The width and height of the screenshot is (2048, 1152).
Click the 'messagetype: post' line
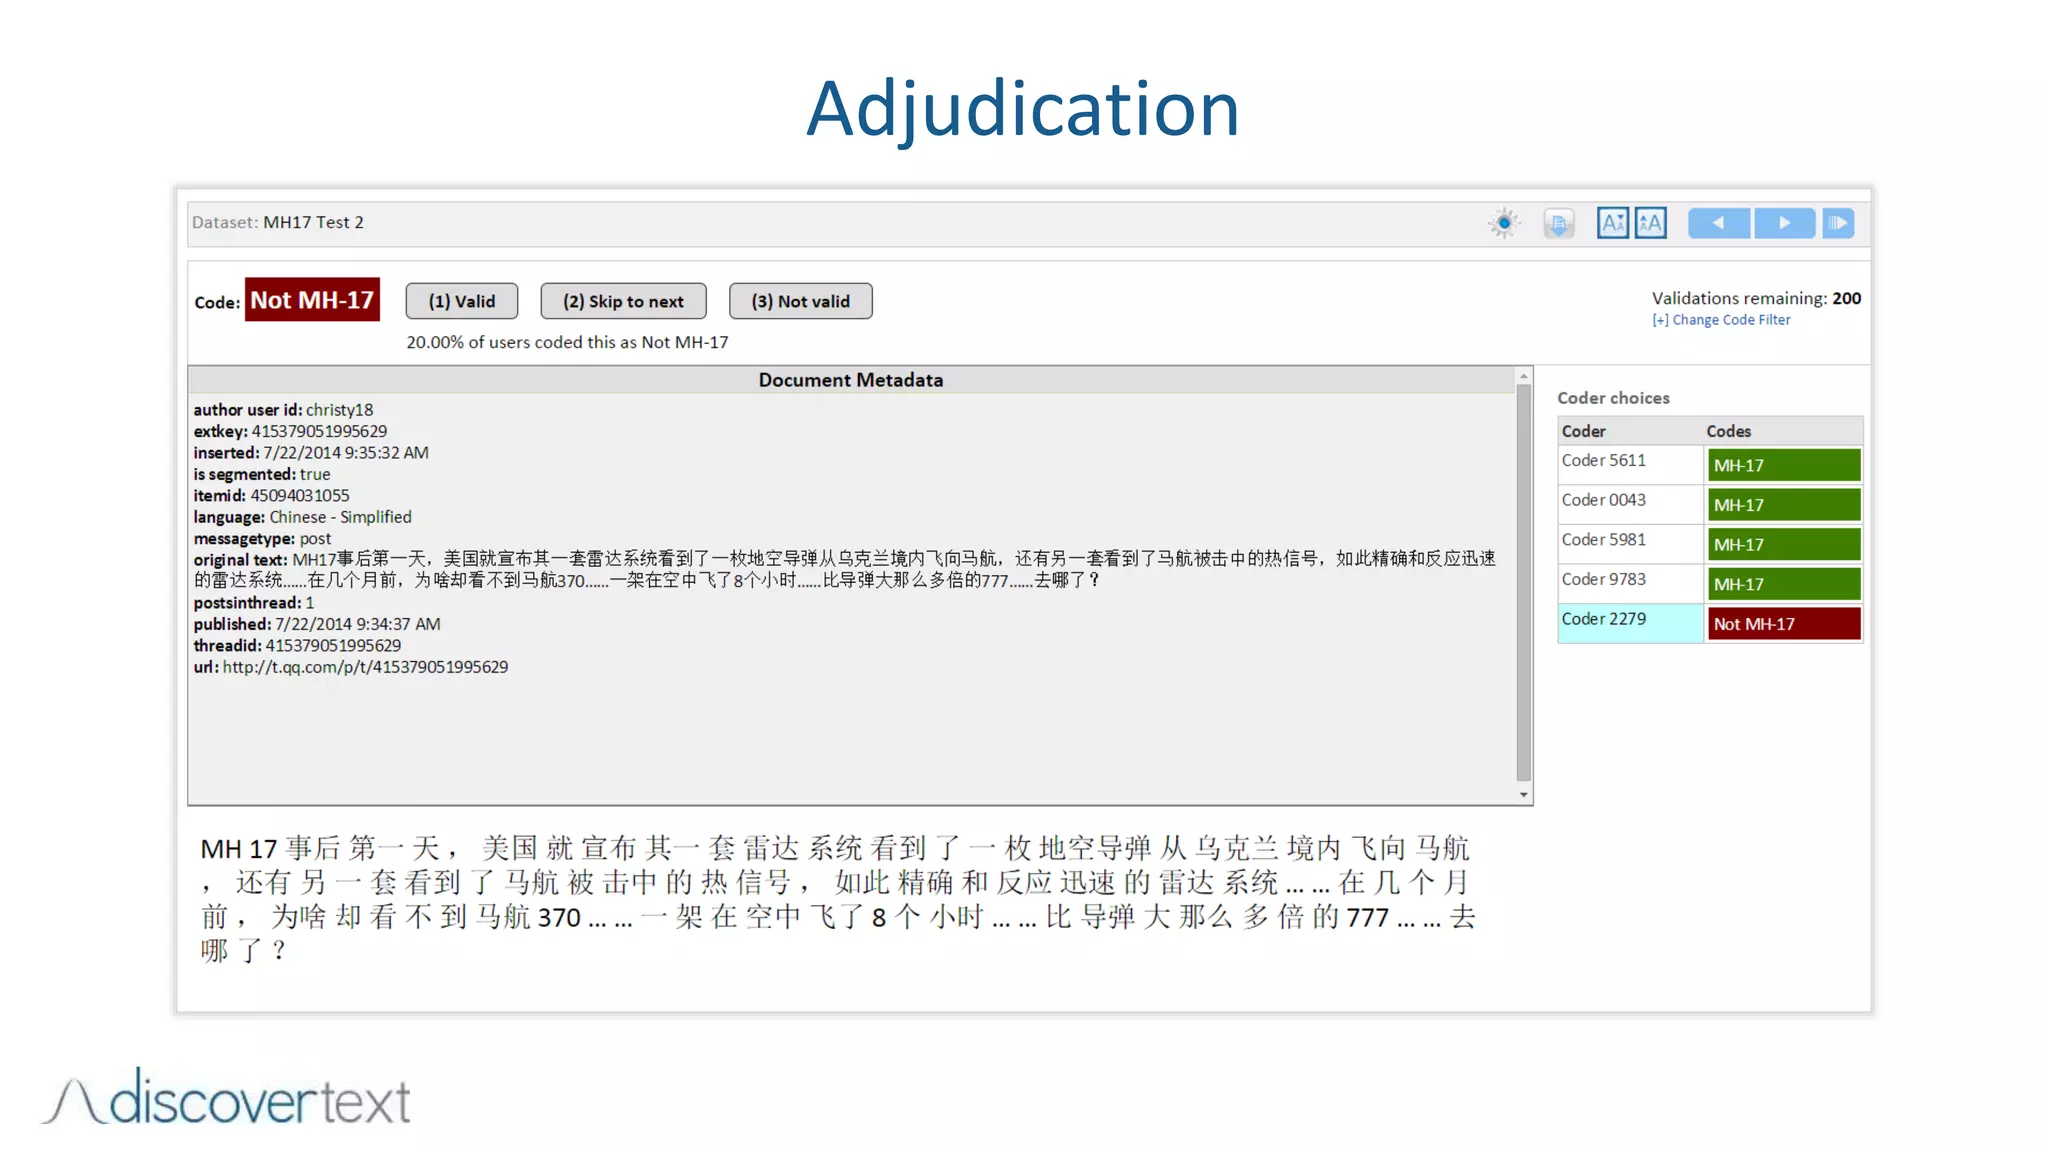(262, 539)
